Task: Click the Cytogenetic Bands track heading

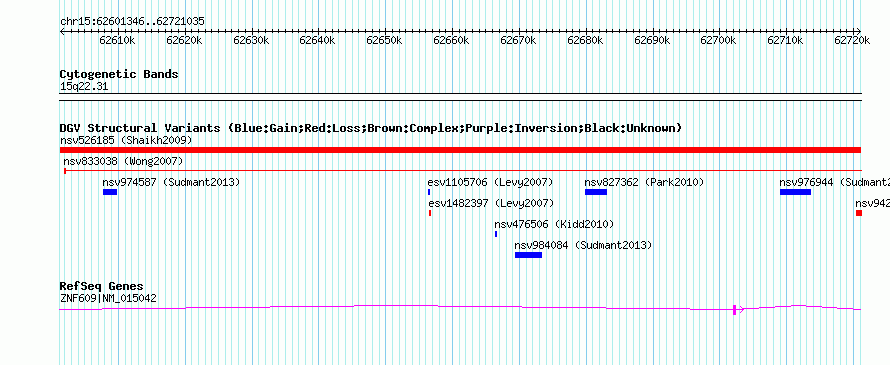Action: (119, 74)
